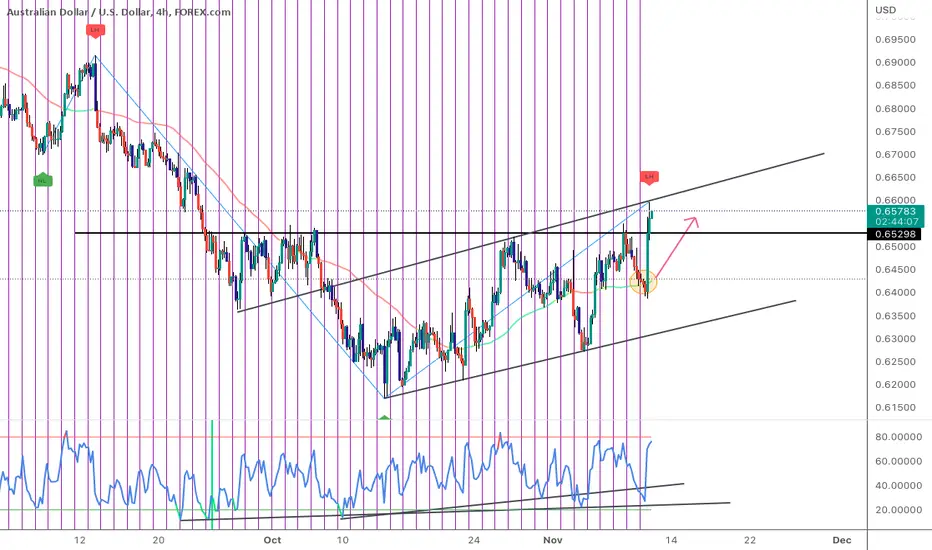Click the candle countdown 02:44:07
The width and height of the screenshot is (932, 550).
coord(896,222)
